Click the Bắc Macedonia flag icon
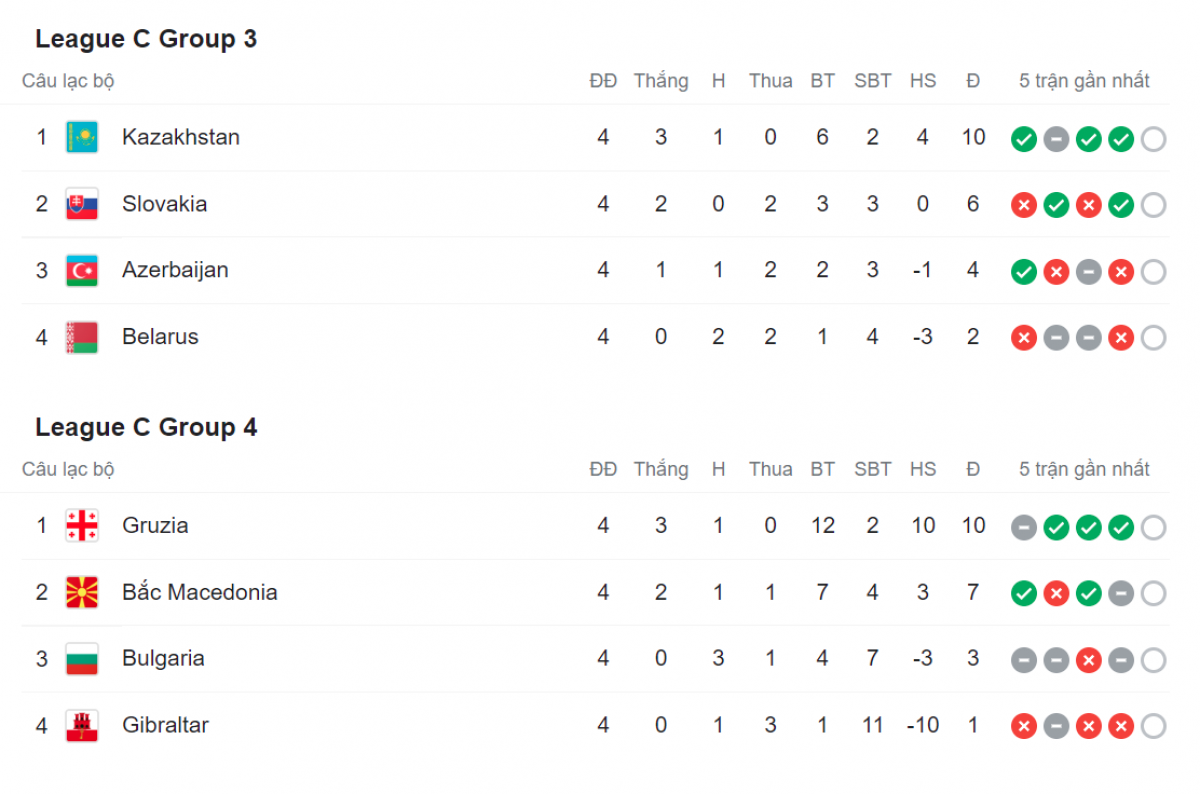This screenshot has width=1200, height=794. click(82, 592)
